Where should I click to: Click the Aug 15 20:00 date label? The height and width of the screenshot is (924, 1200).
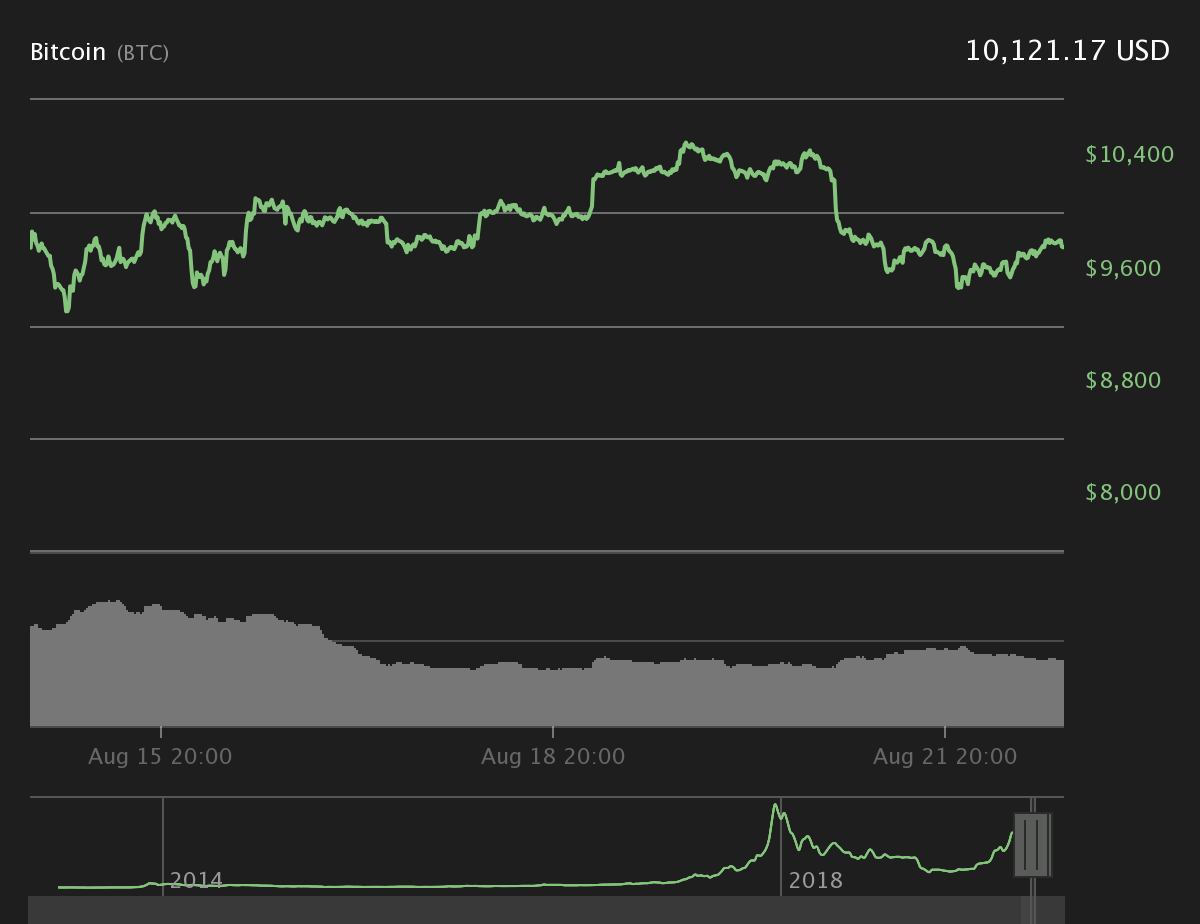(x=160, y=757)
